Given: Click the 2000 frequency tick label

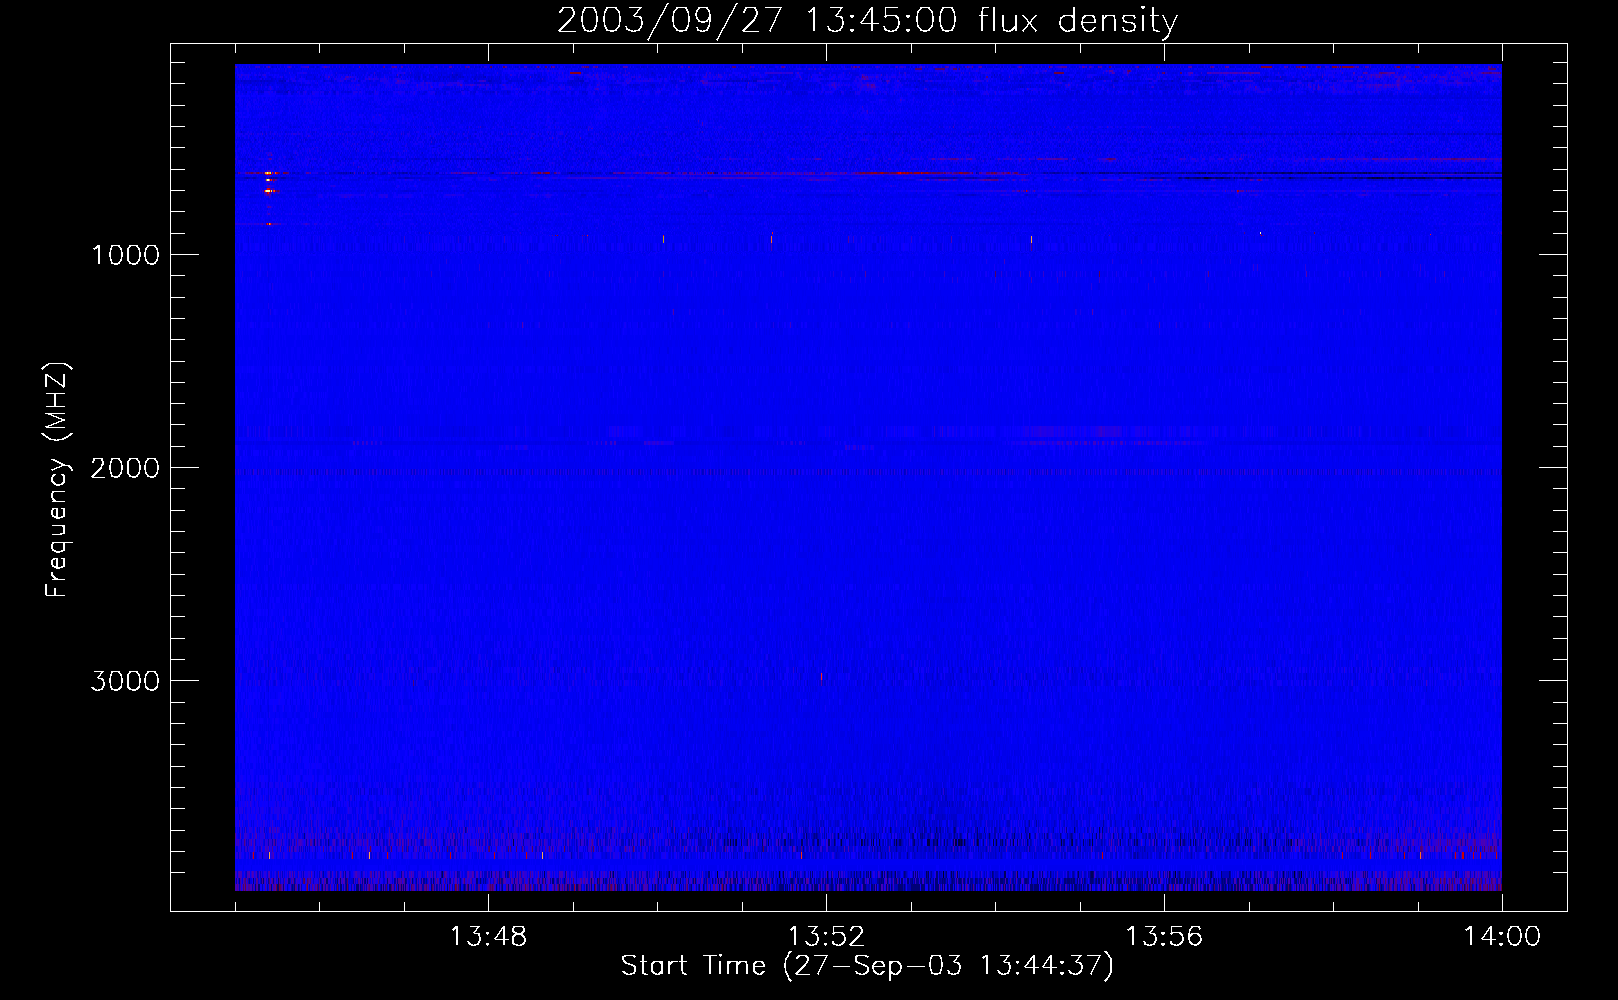Looking at the screenshot, I should coord(125,468).
